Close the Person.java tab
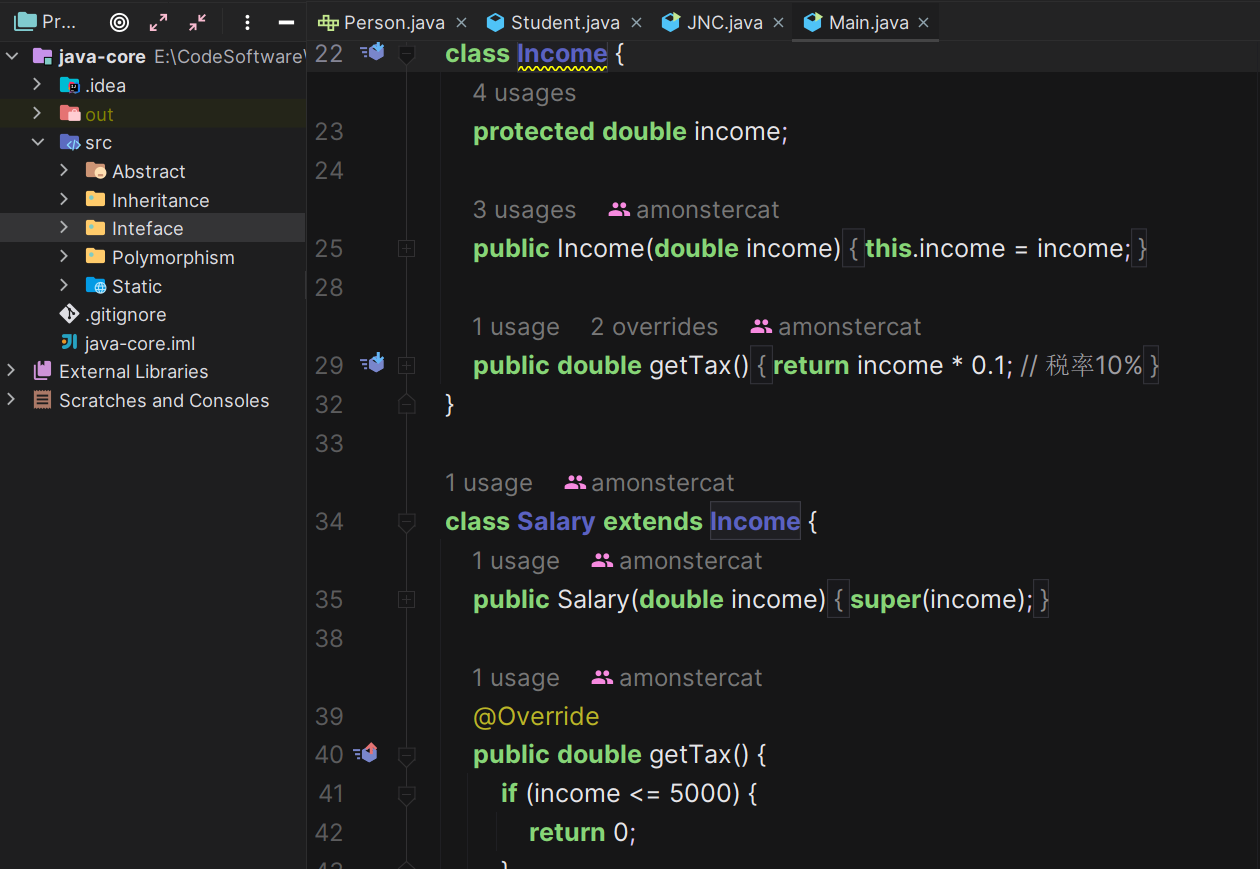The height and width of the screenshot is (869, 1260). [461, 22]
